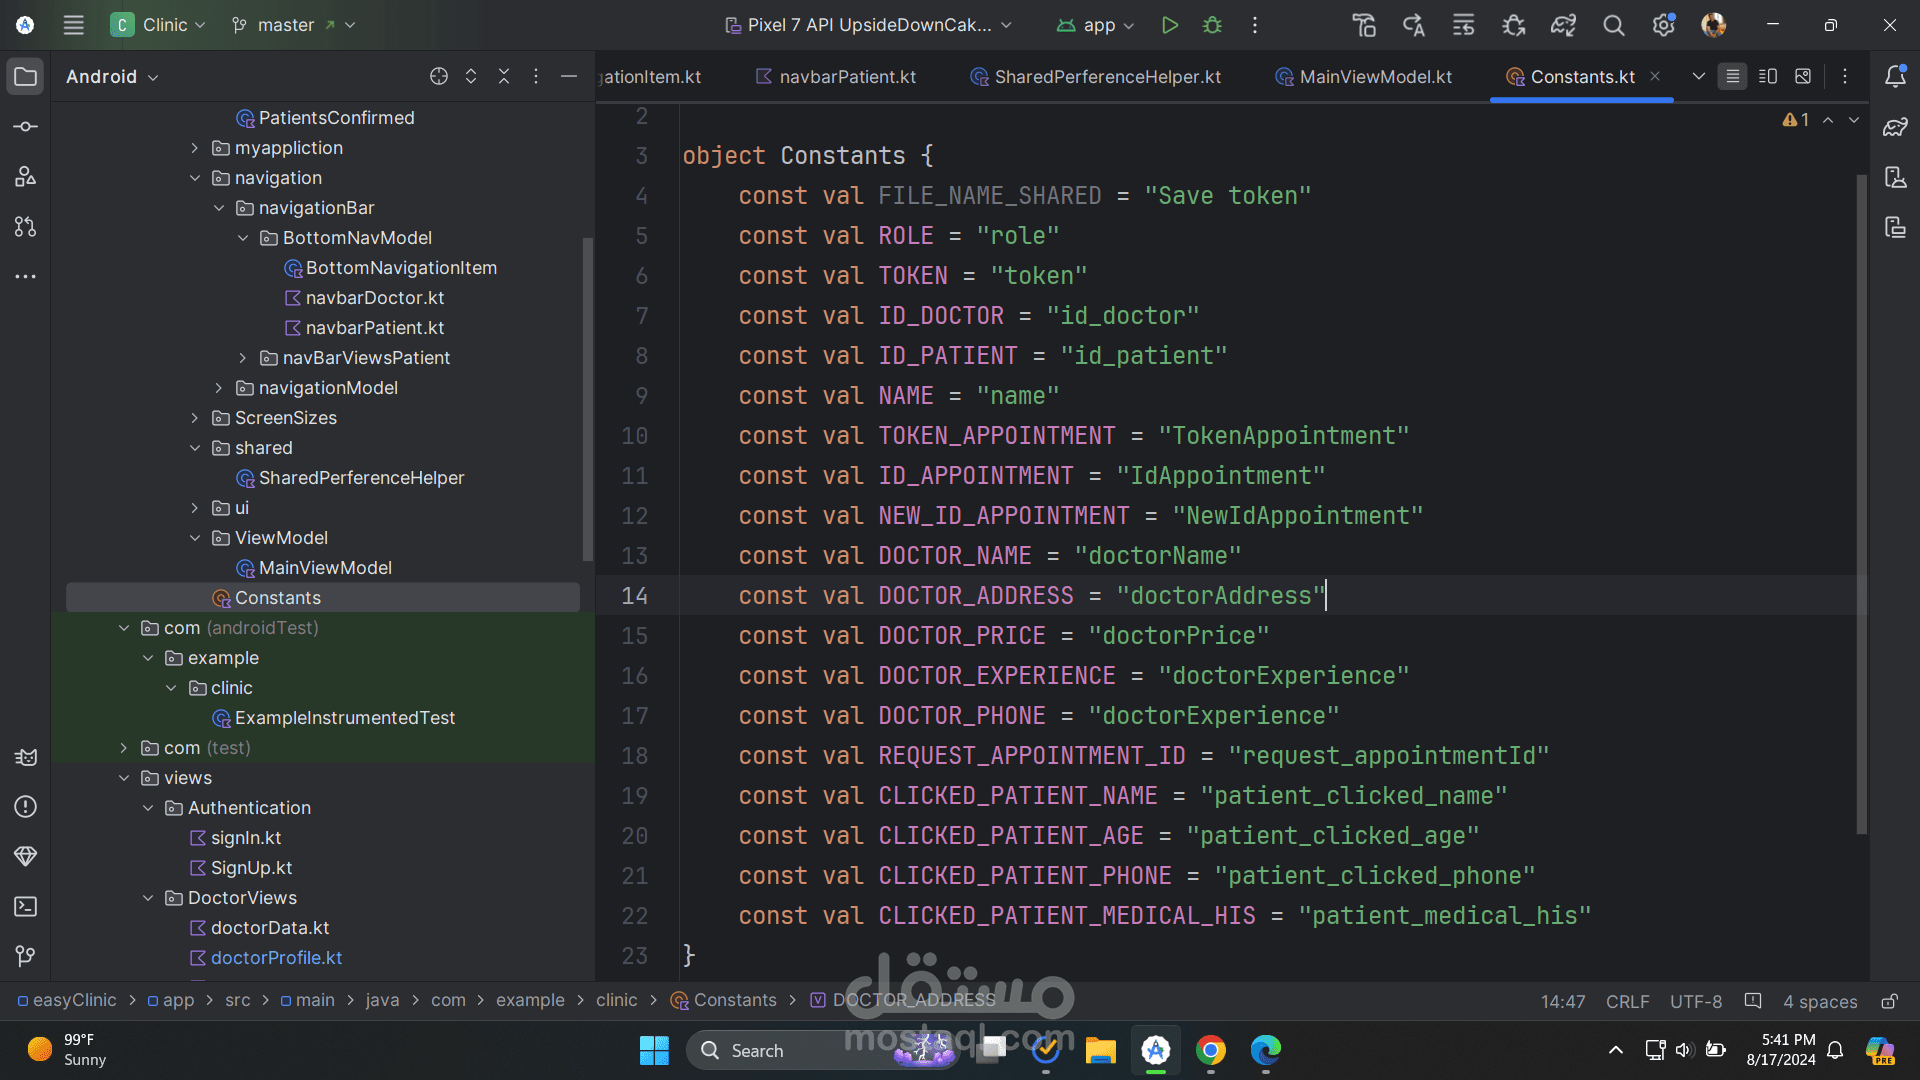The height and width of the screenshot is (1080, 1920).
Task: Open the Terminal tool window
Action: click(26, 907)
